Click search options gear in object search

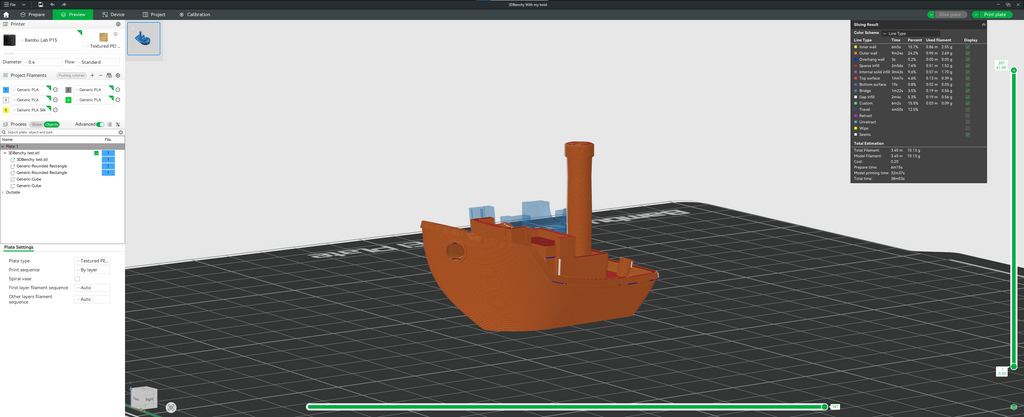[120, 132]
